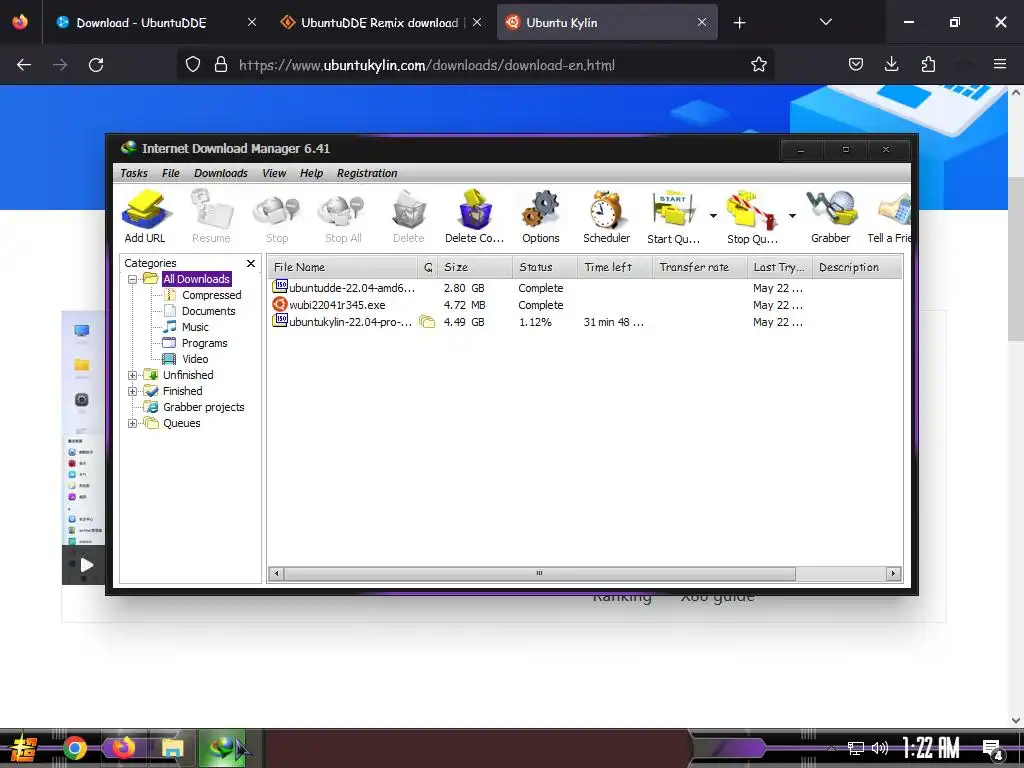
Task: Switch to UbuntuDDE Remix download tab
Action: [383, 22]
